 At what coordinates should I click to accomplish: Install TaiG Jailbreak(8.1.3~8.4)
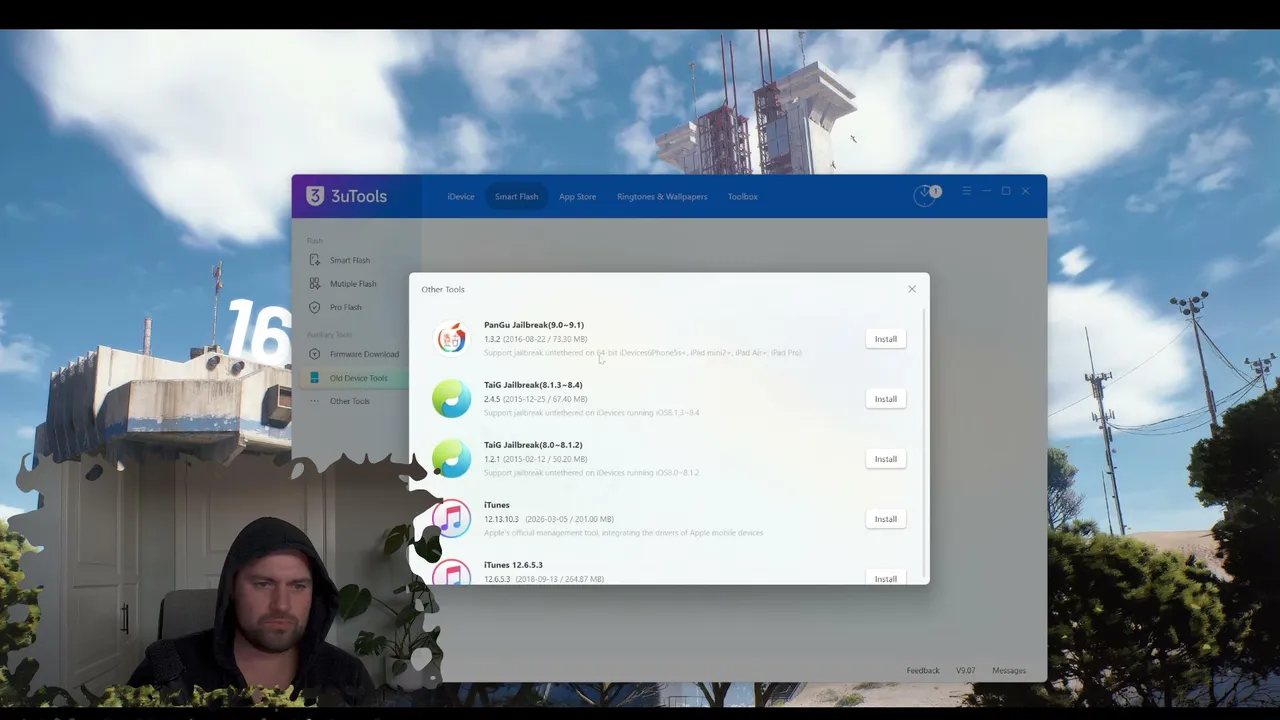pyautogui.click(x=886, y=399)
